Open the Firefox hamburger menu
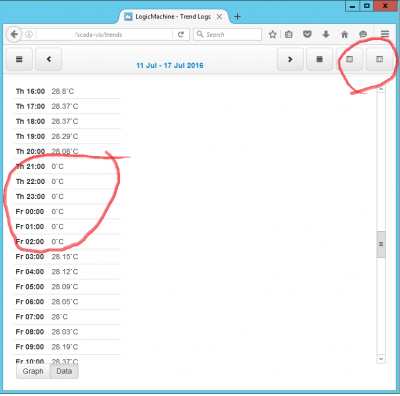Image resolution: width=400 pixels, height=396 pixels. click(385, 34)
